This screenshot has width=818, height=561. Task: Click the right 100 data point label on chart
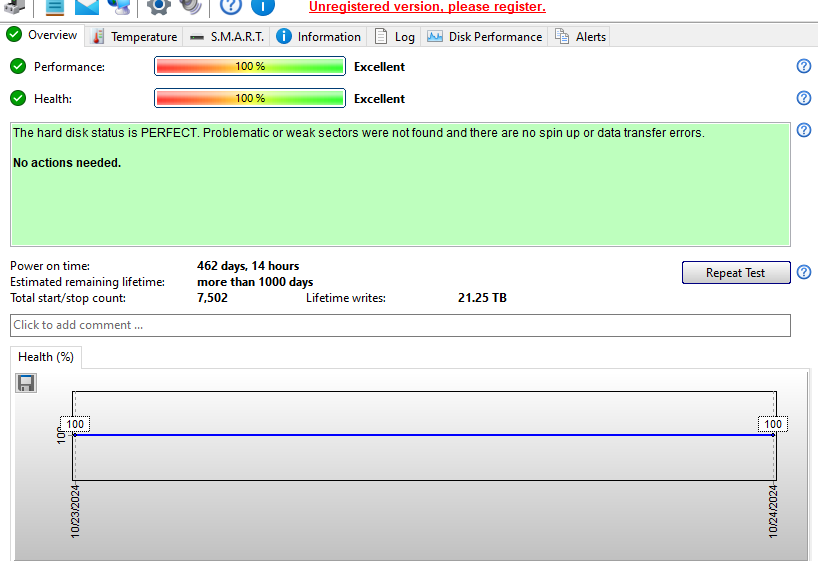pyautogui.click(x=773, y=424)
